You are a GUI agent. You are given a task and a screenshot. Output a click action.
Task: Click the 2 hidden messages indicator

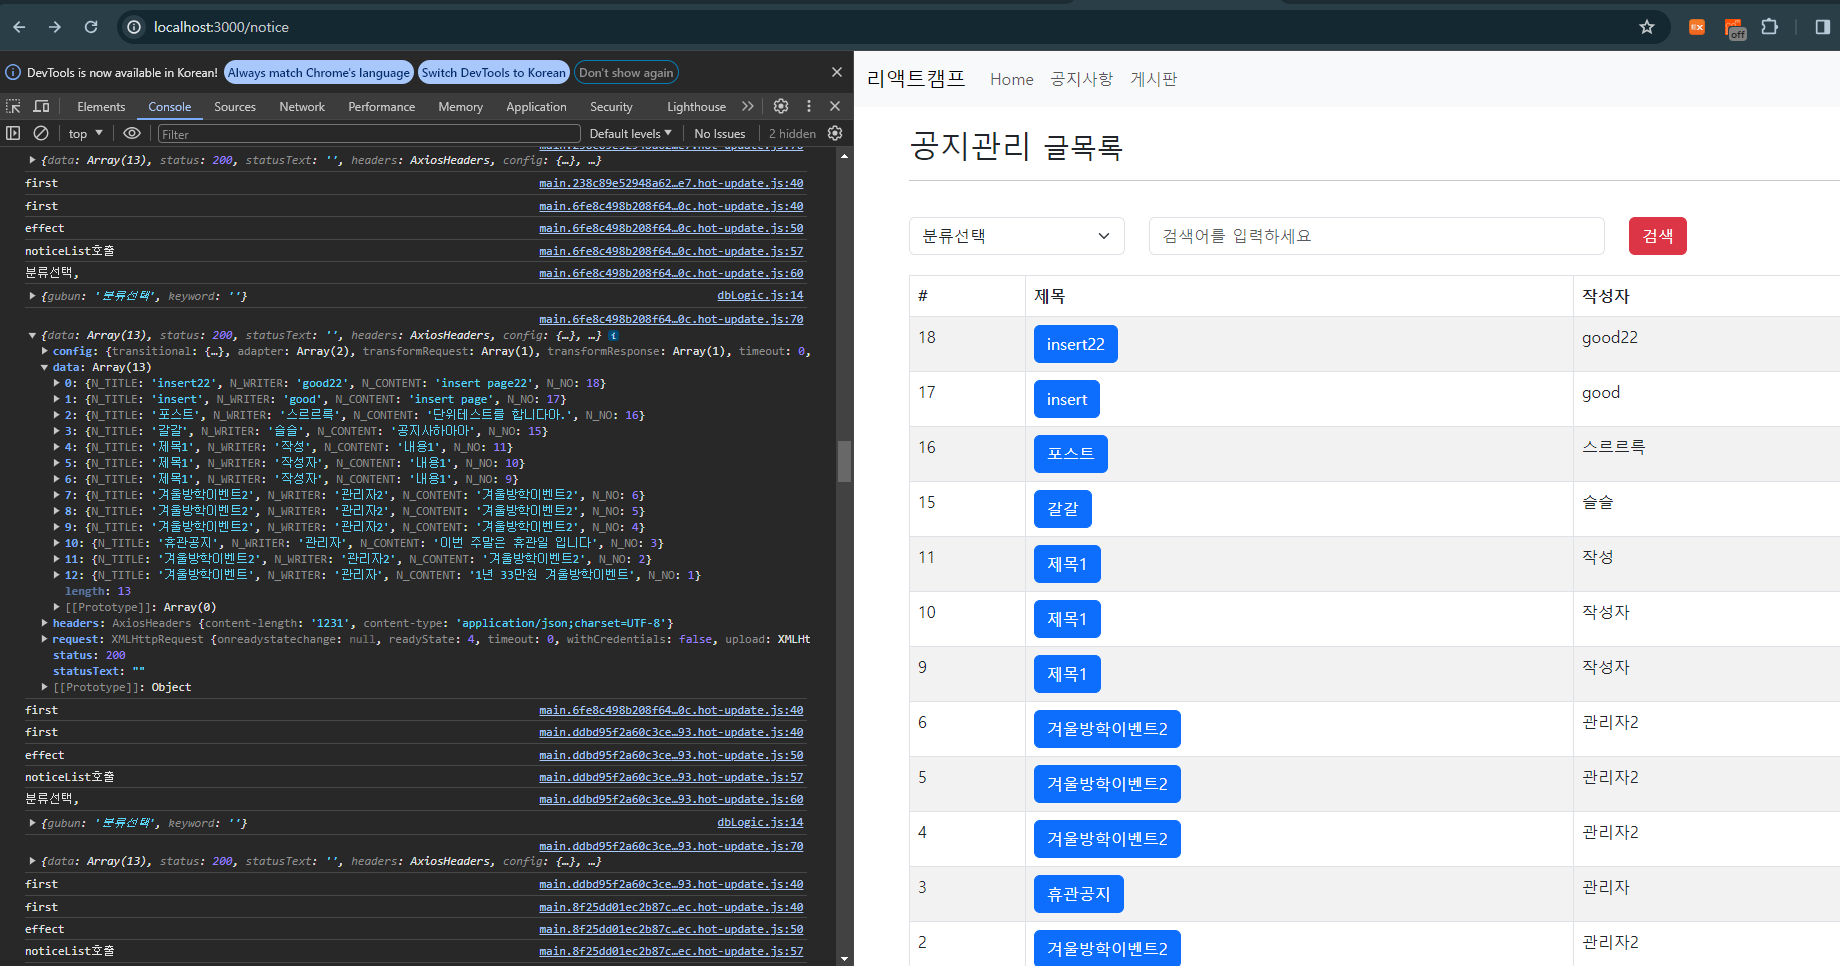click(792, 133)
